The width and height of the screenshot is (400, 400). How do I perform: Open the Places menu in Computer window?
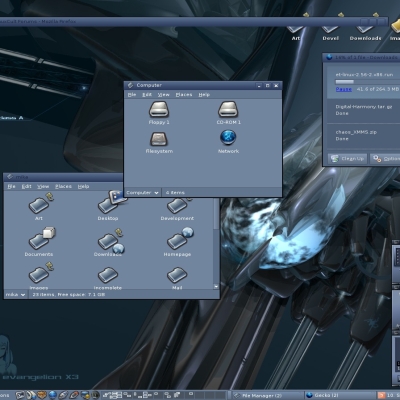coord(184,95)
